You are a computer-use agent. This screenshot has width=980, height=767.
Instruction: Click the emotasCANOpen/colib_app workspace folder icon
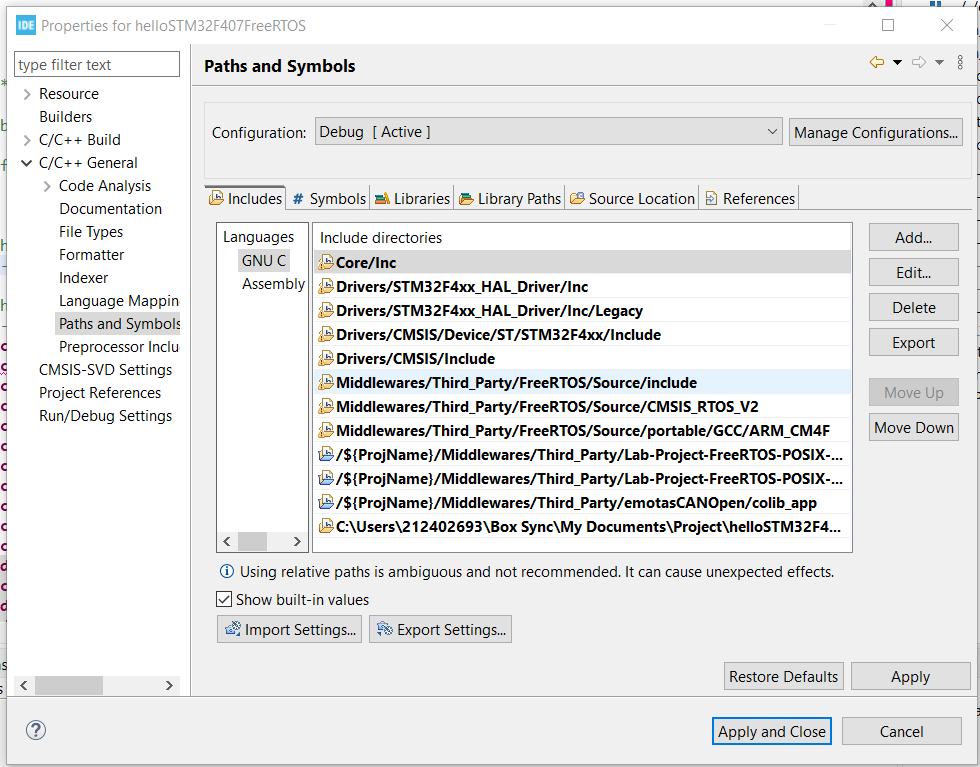[326, 503]
